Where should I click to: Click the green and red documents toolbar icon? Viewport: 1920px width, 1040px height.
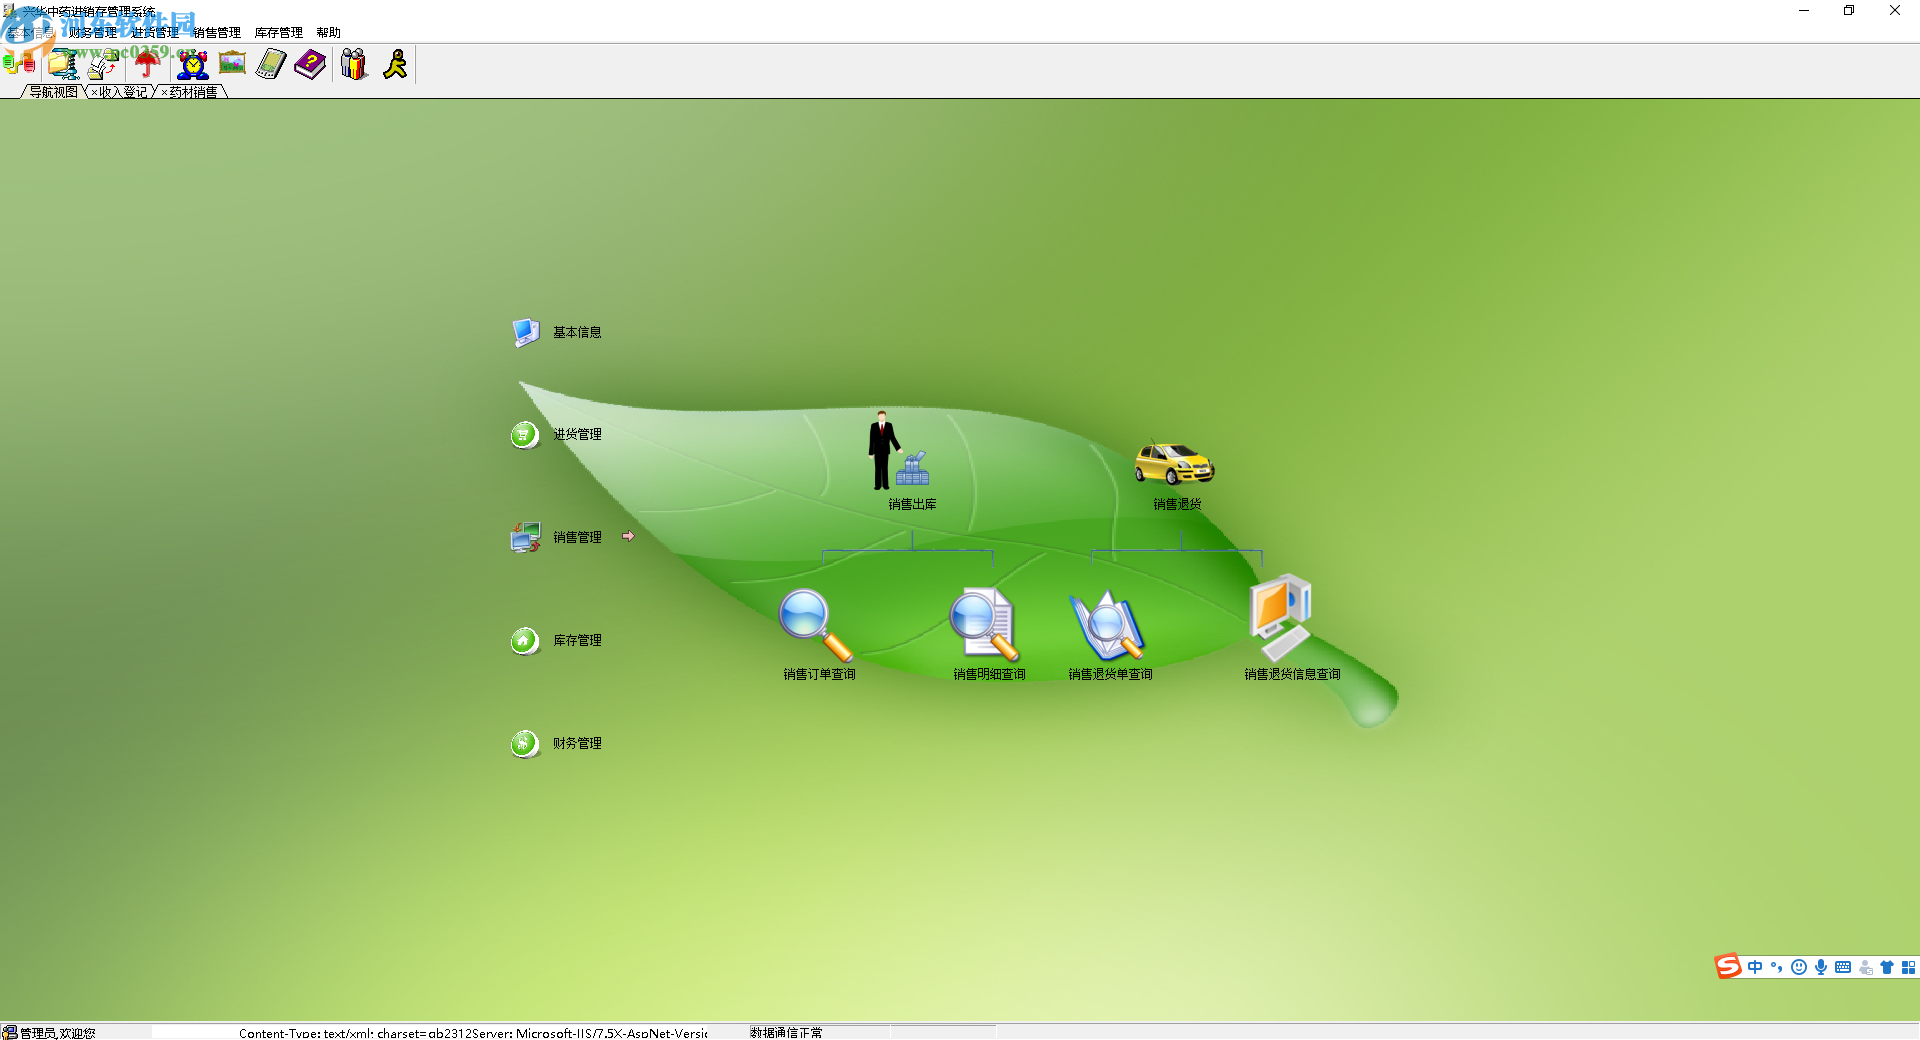(19, 65)
